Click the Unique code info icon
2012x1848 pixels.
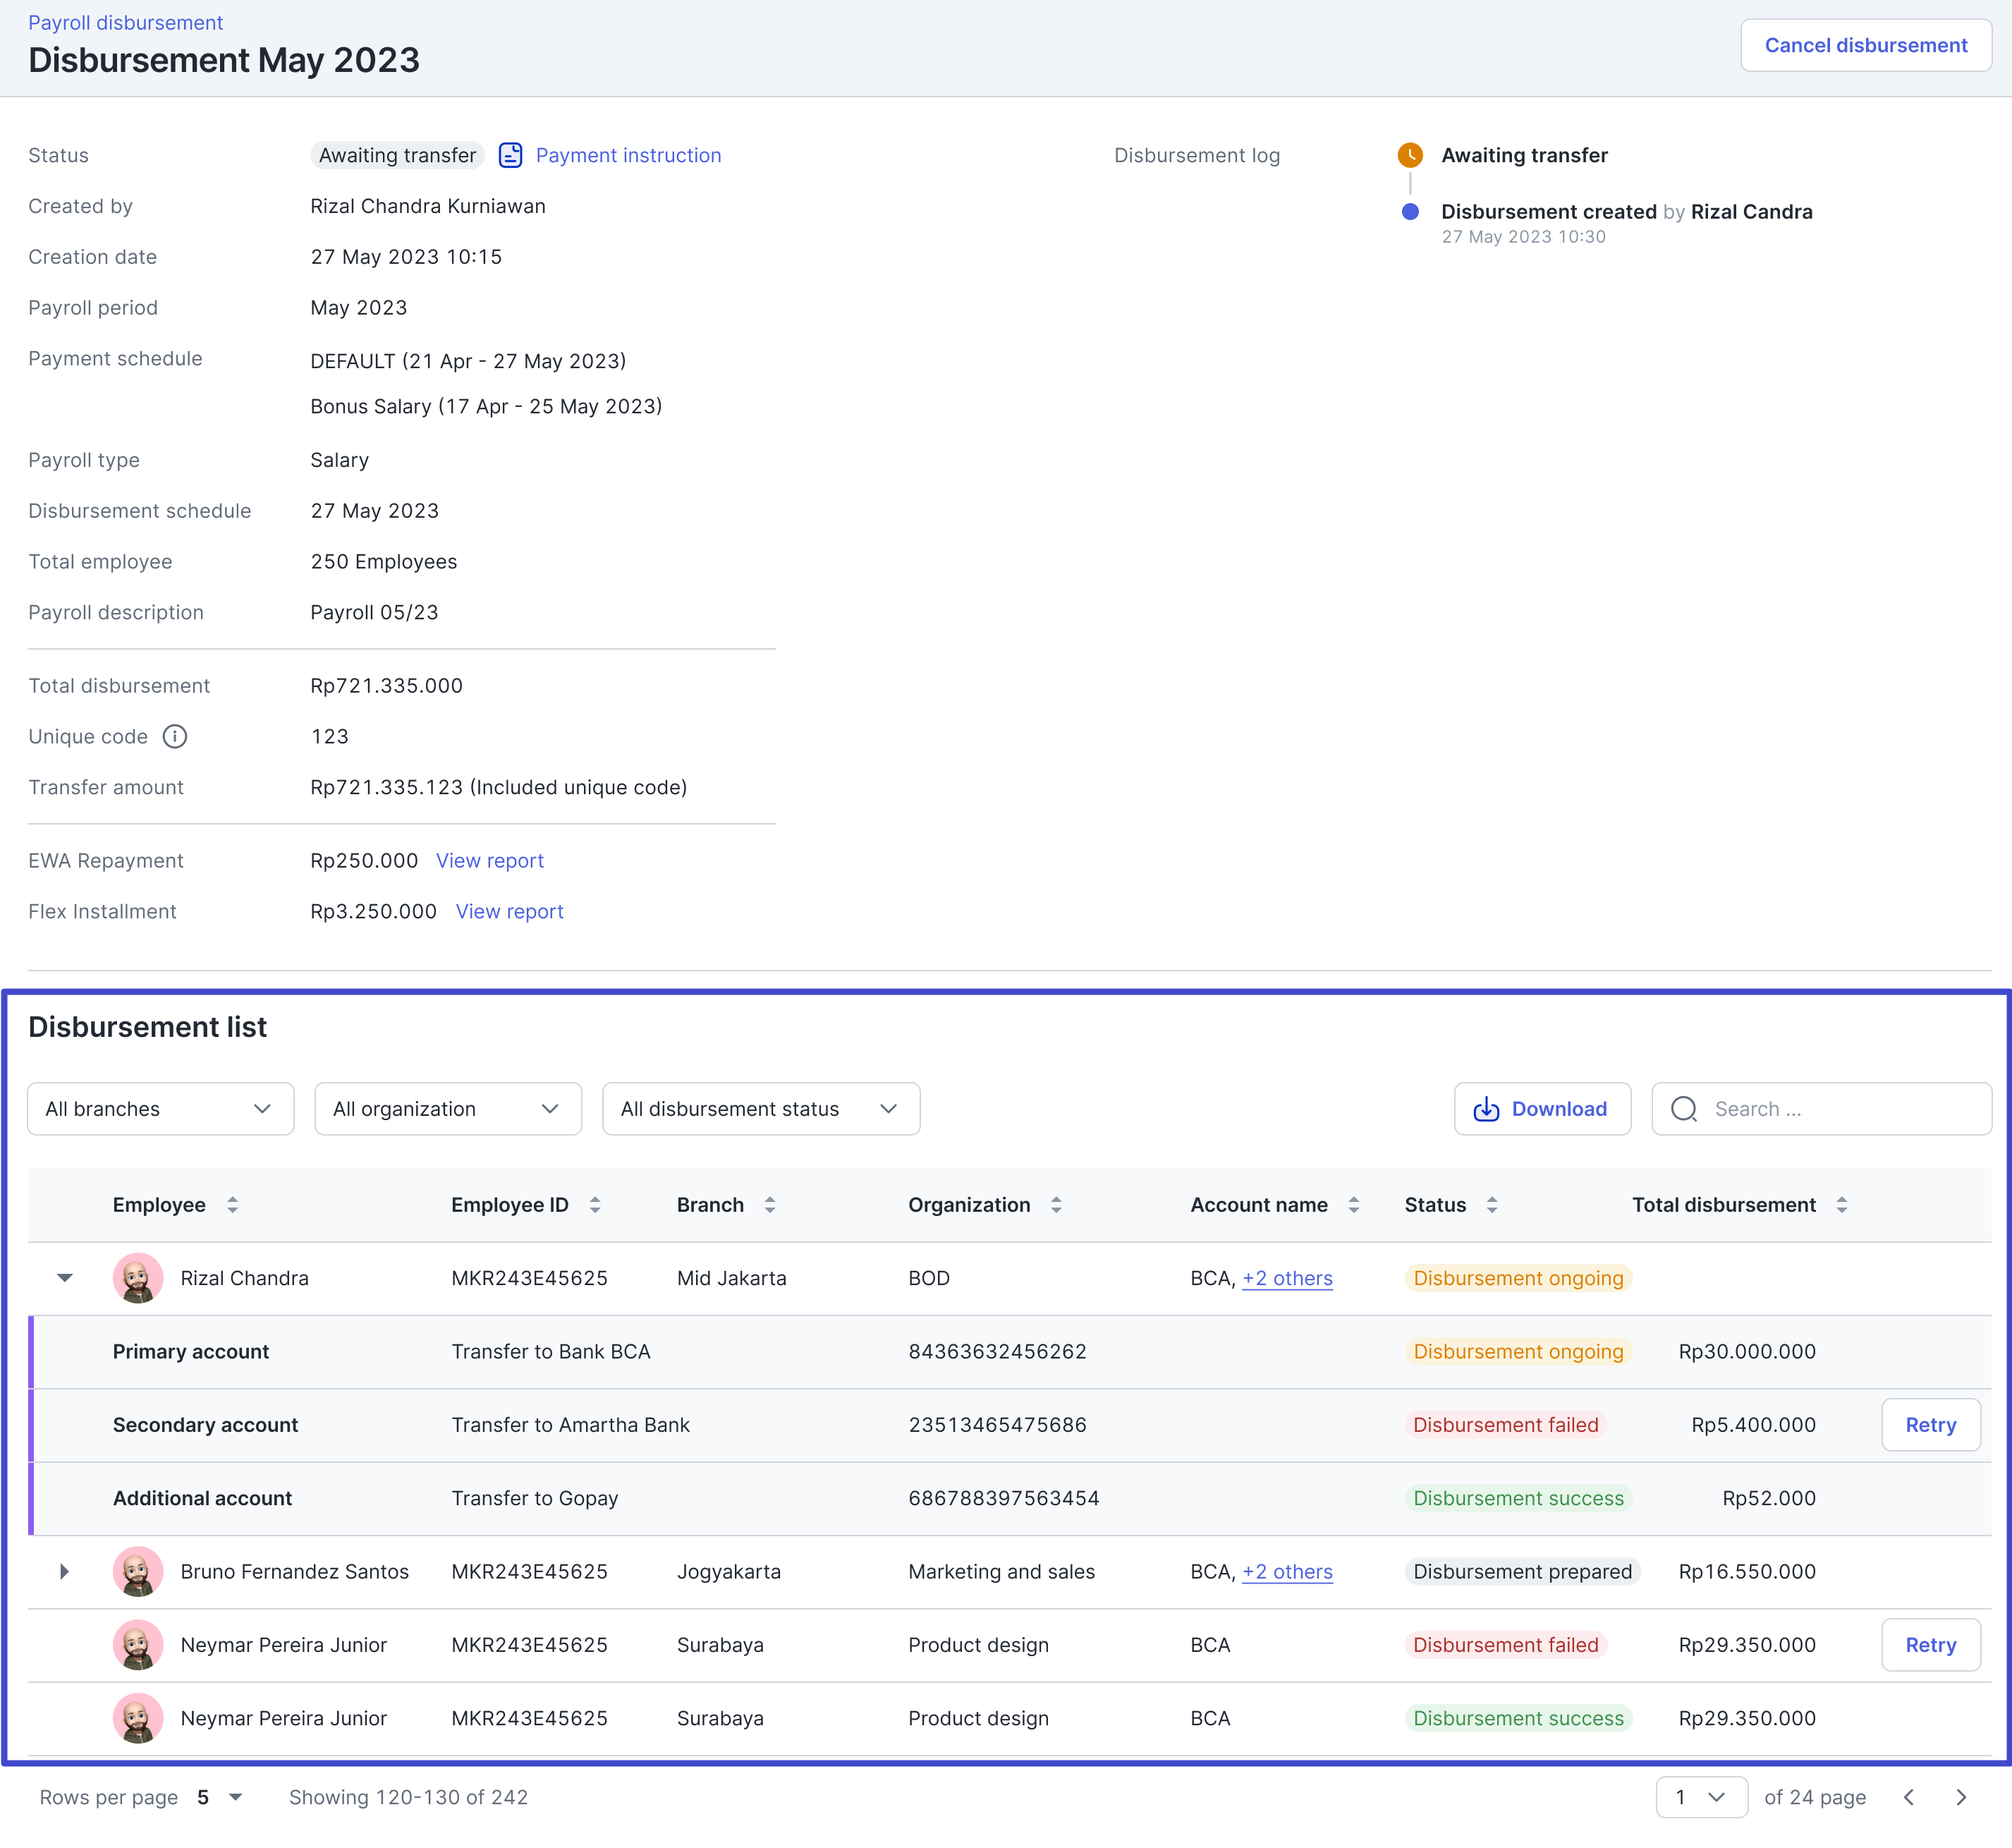175,737
